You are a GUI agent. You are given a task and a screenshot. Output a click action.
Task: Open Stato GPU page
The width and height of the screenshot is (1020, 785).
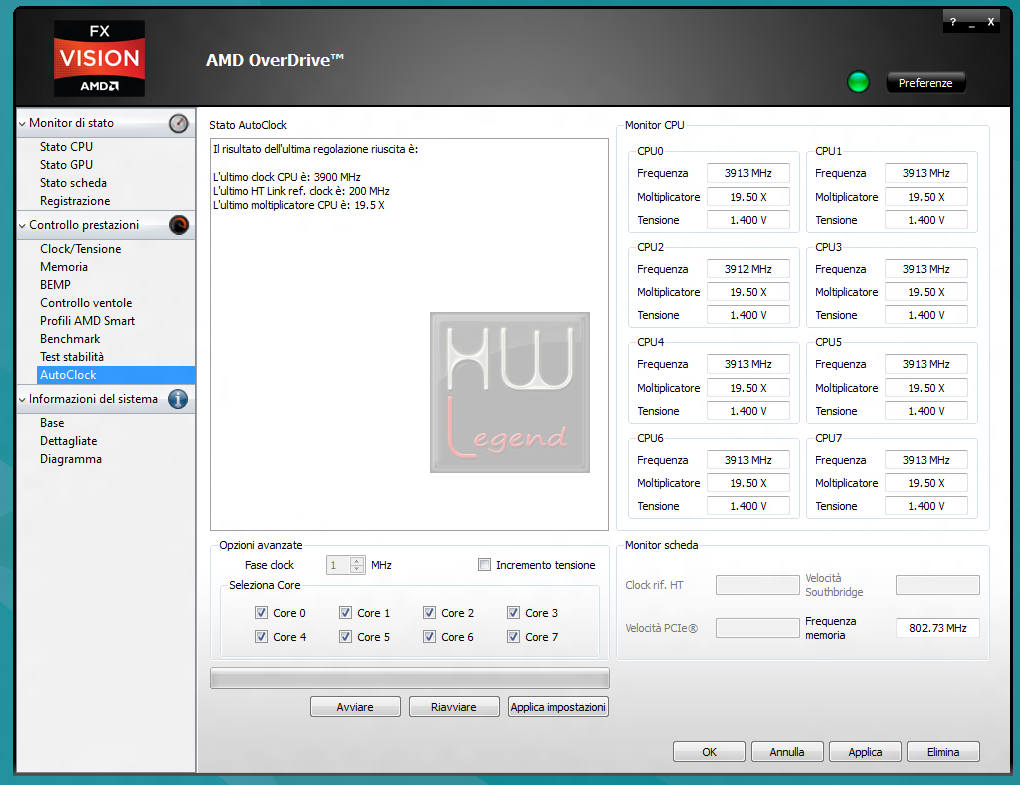66,165
